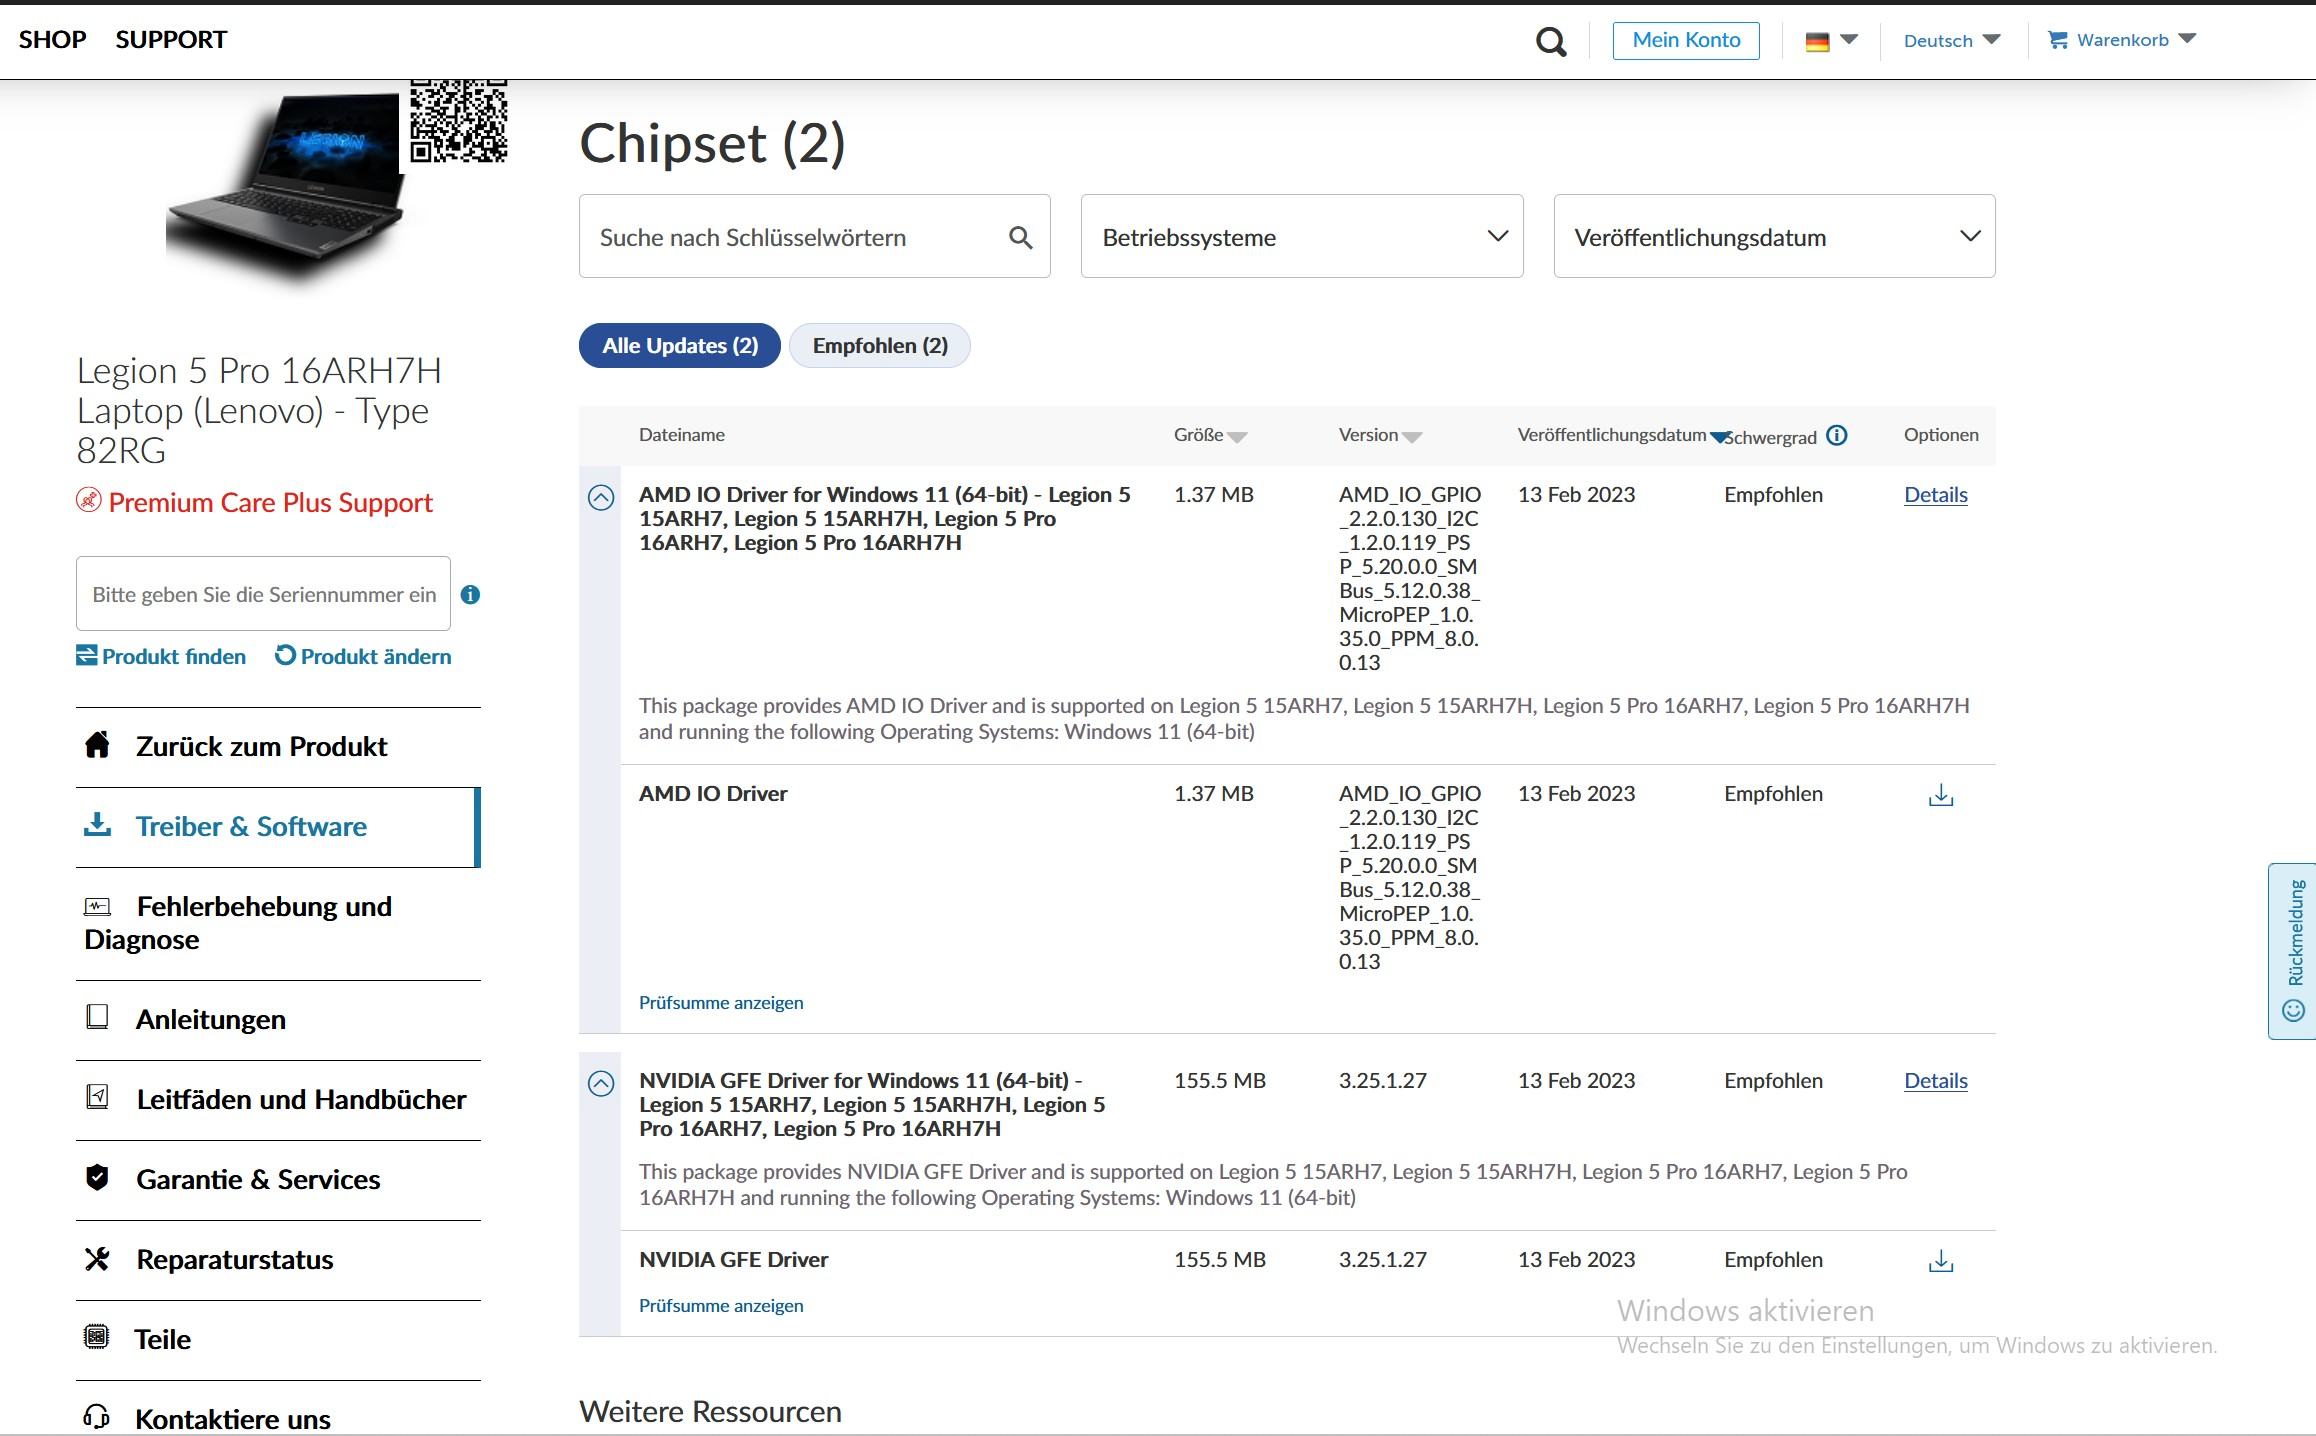
Task: Click the magnifier icon in keyword search
Action: pos(1020,237)
